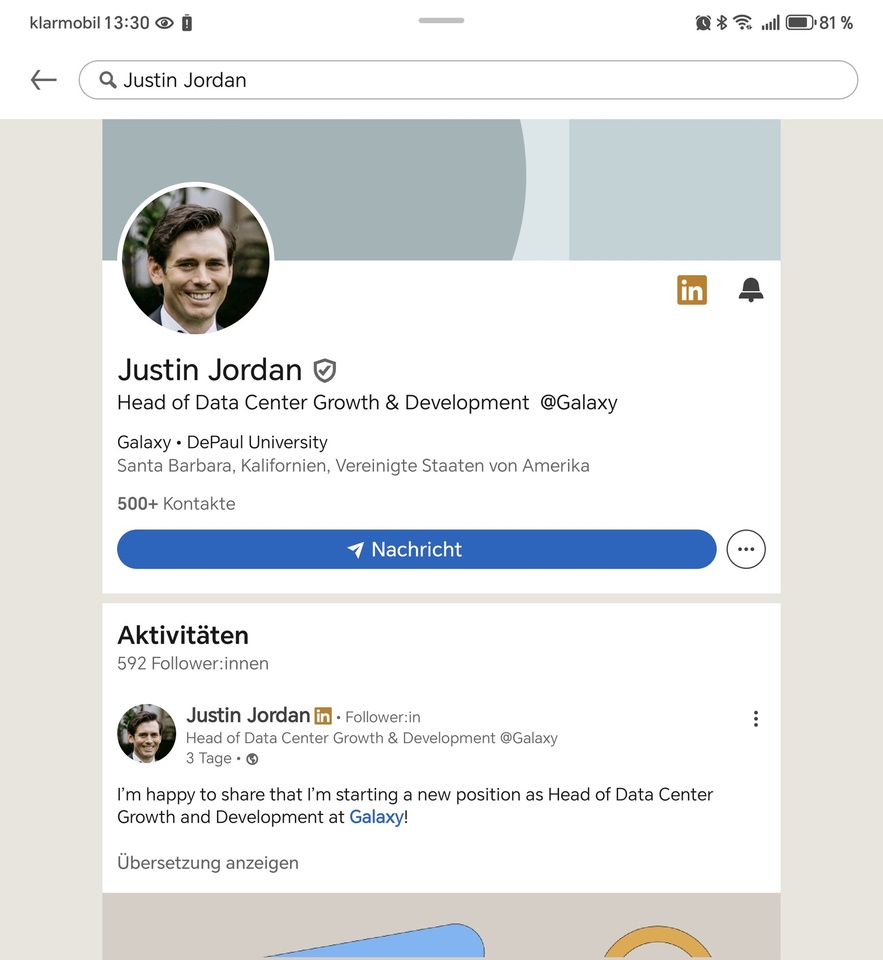Focus the search field containing "Justin Jordan"
The width and height of the screenshot is (883, 960).
click(480, 80)
